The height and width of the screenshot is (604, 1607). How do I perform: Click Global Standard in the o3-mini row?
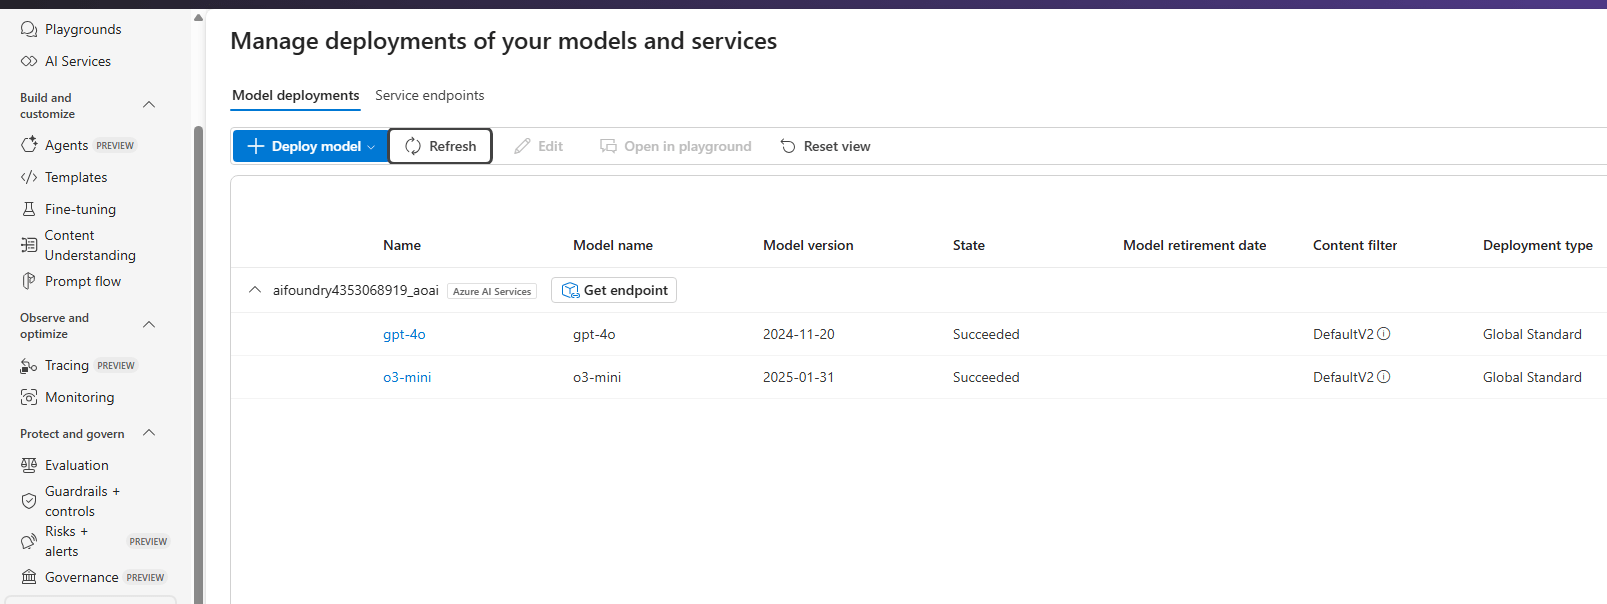[x=1532, y=377]
